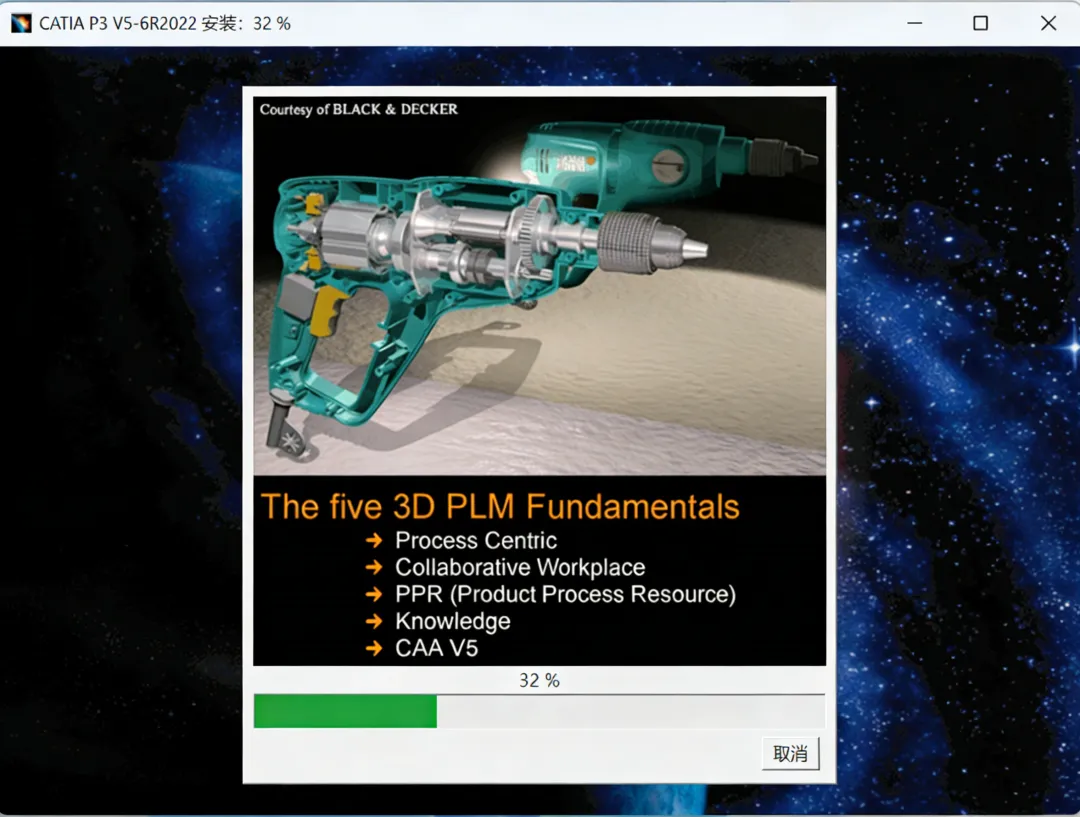Close the CATIA installer window
Screen dimensions: 1080x817
1048,23
